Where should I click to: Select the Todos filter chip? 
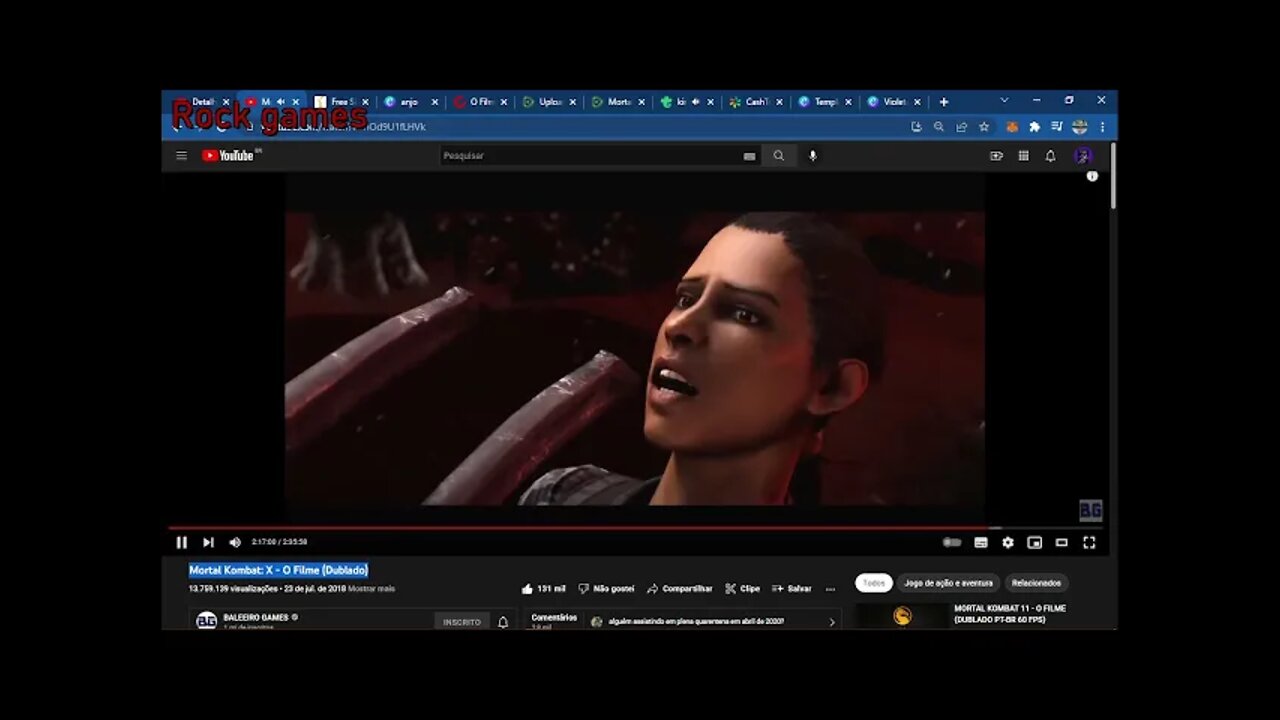click(874, 583)
